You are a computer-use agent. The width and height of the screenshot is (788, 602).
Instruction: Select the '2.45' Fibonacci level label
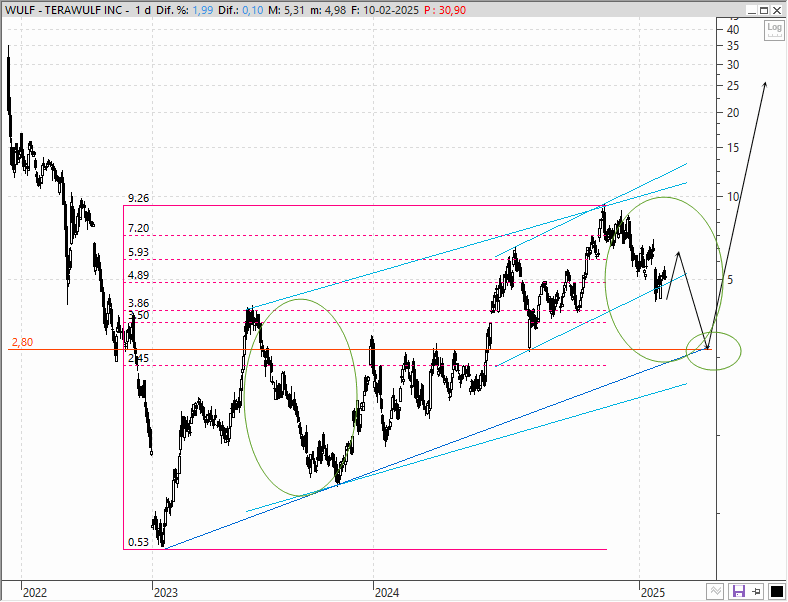(x=139, y=358)
